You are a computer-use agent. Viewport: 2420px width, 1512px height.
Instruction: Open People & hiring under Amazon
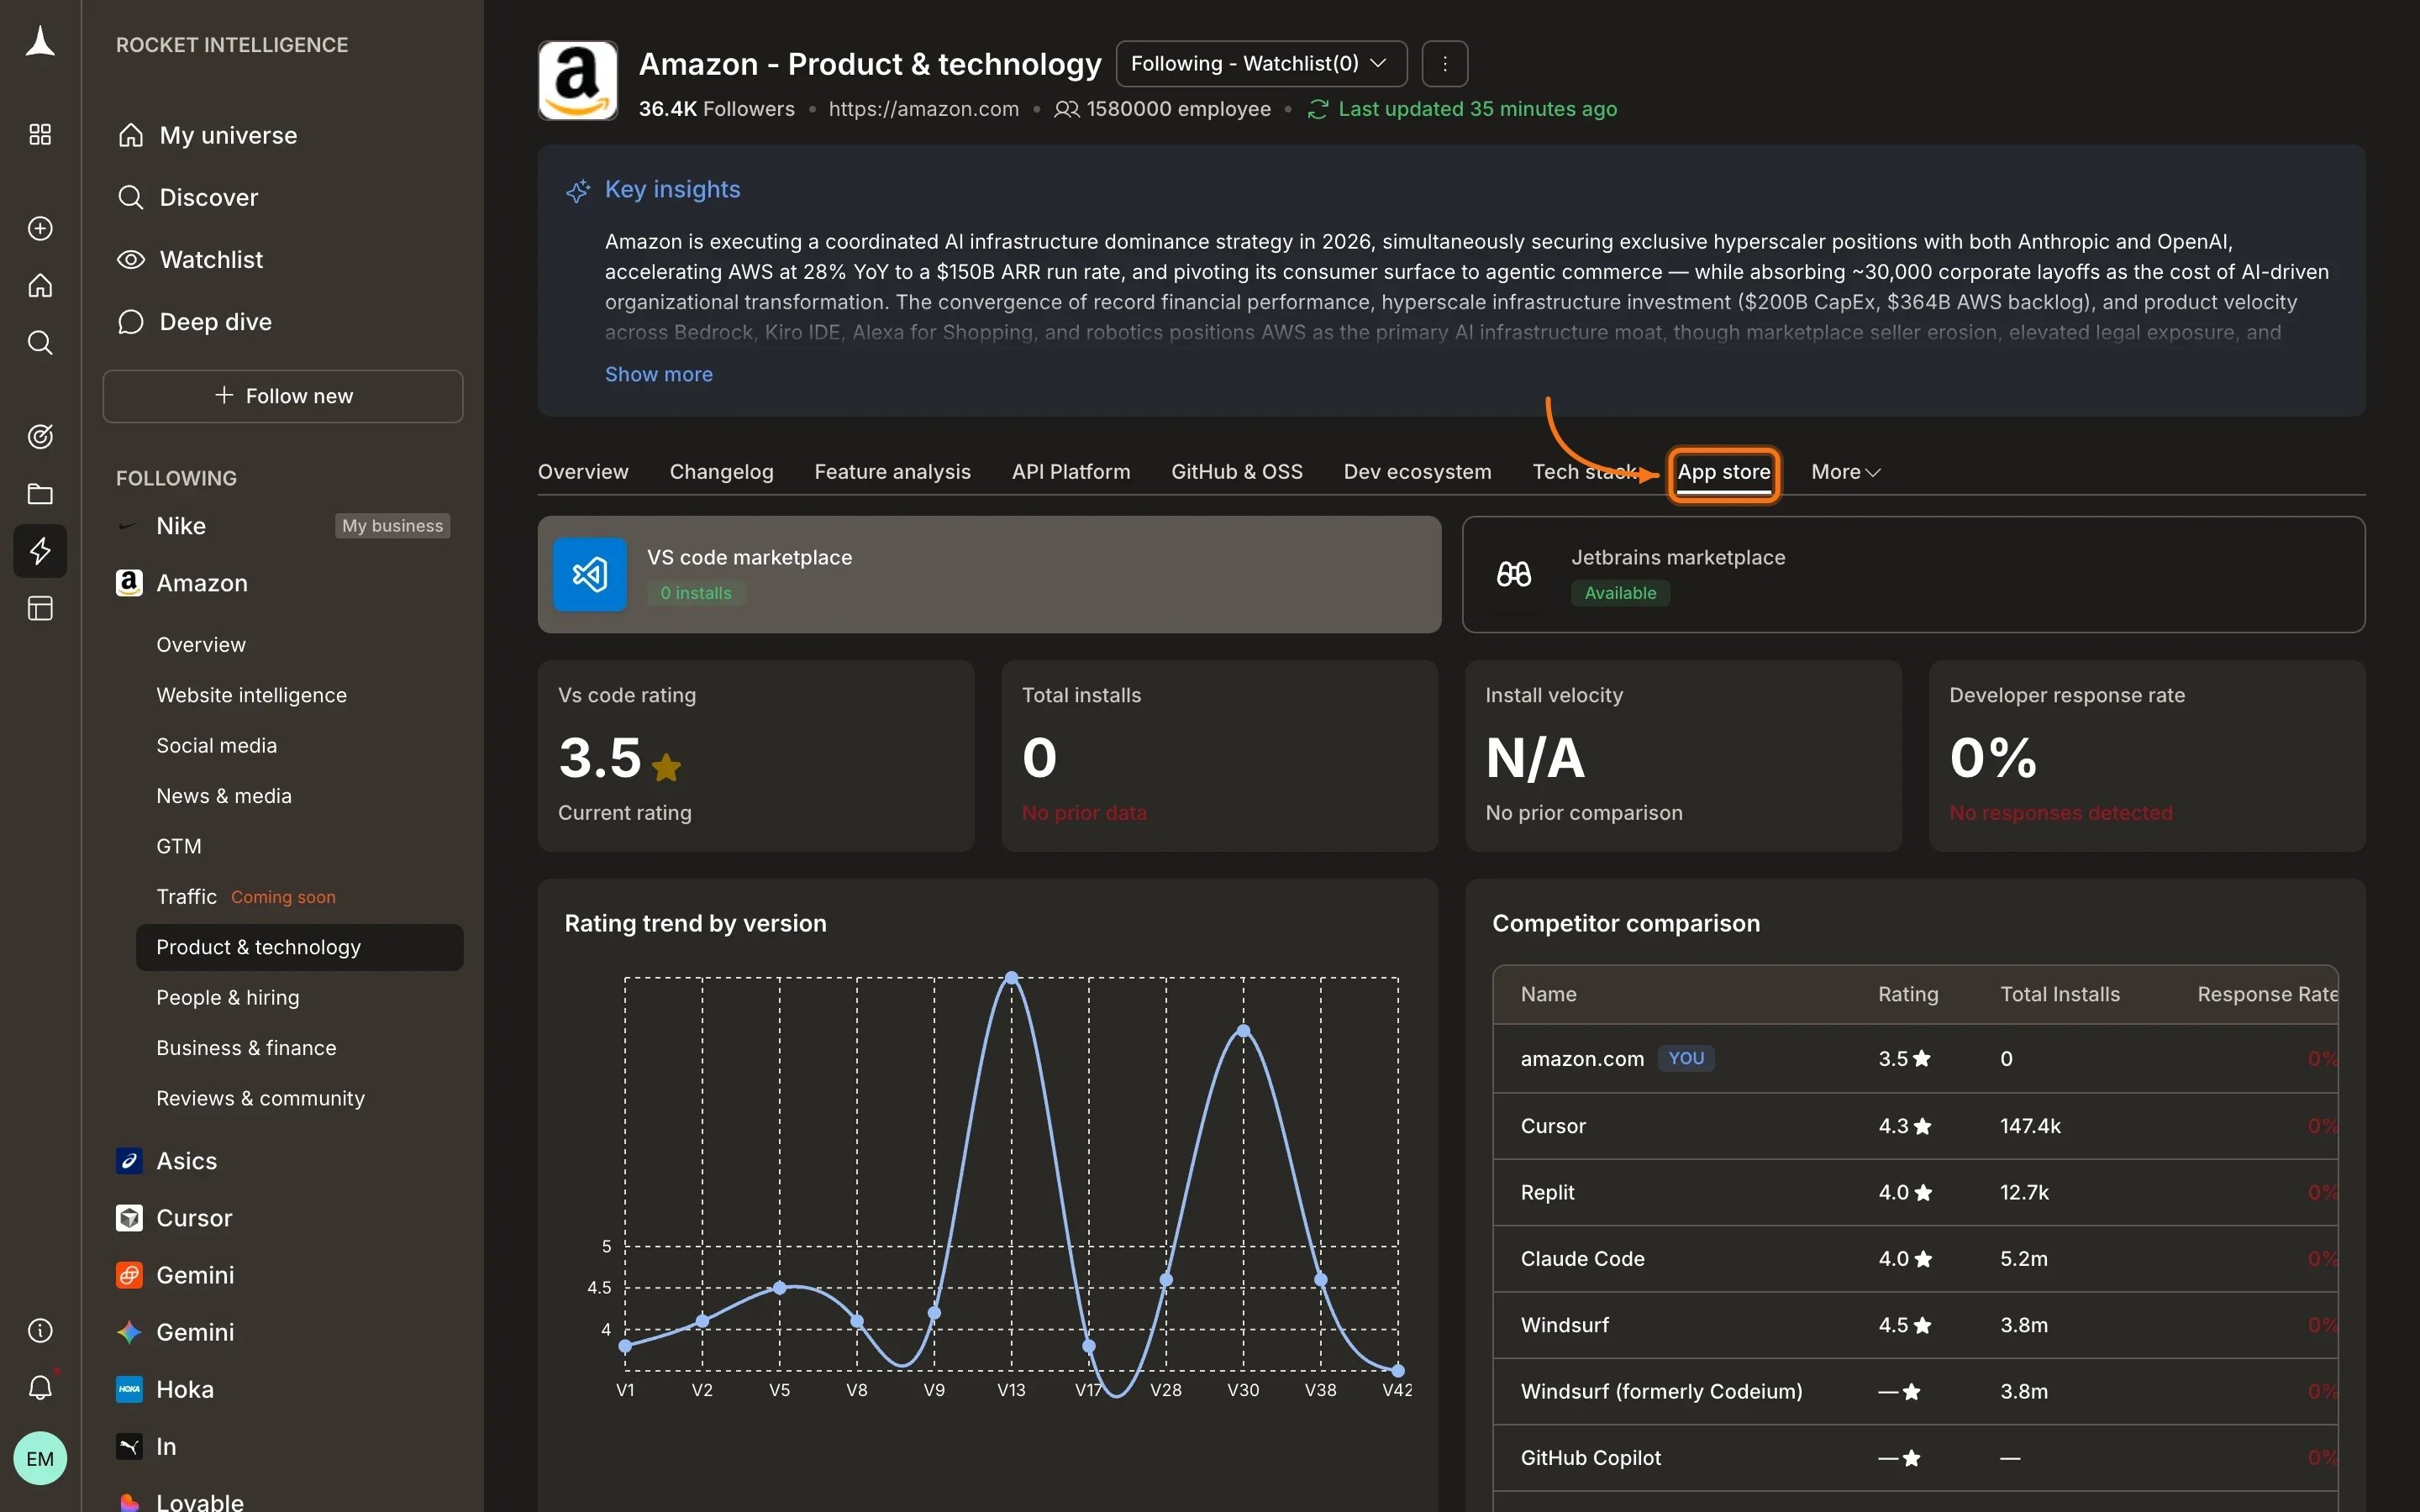228,997
